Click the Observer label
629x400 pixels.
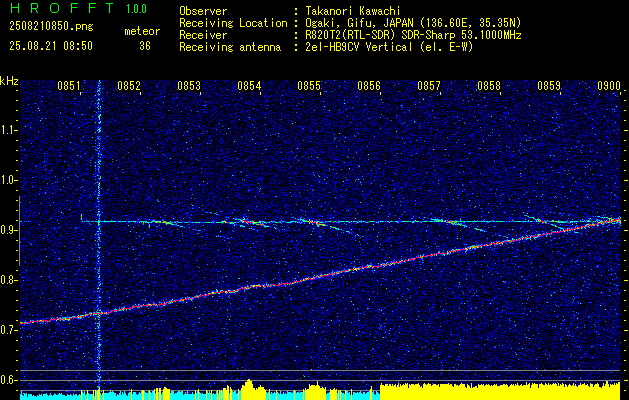pyautogui.click(x=203, y=12)
